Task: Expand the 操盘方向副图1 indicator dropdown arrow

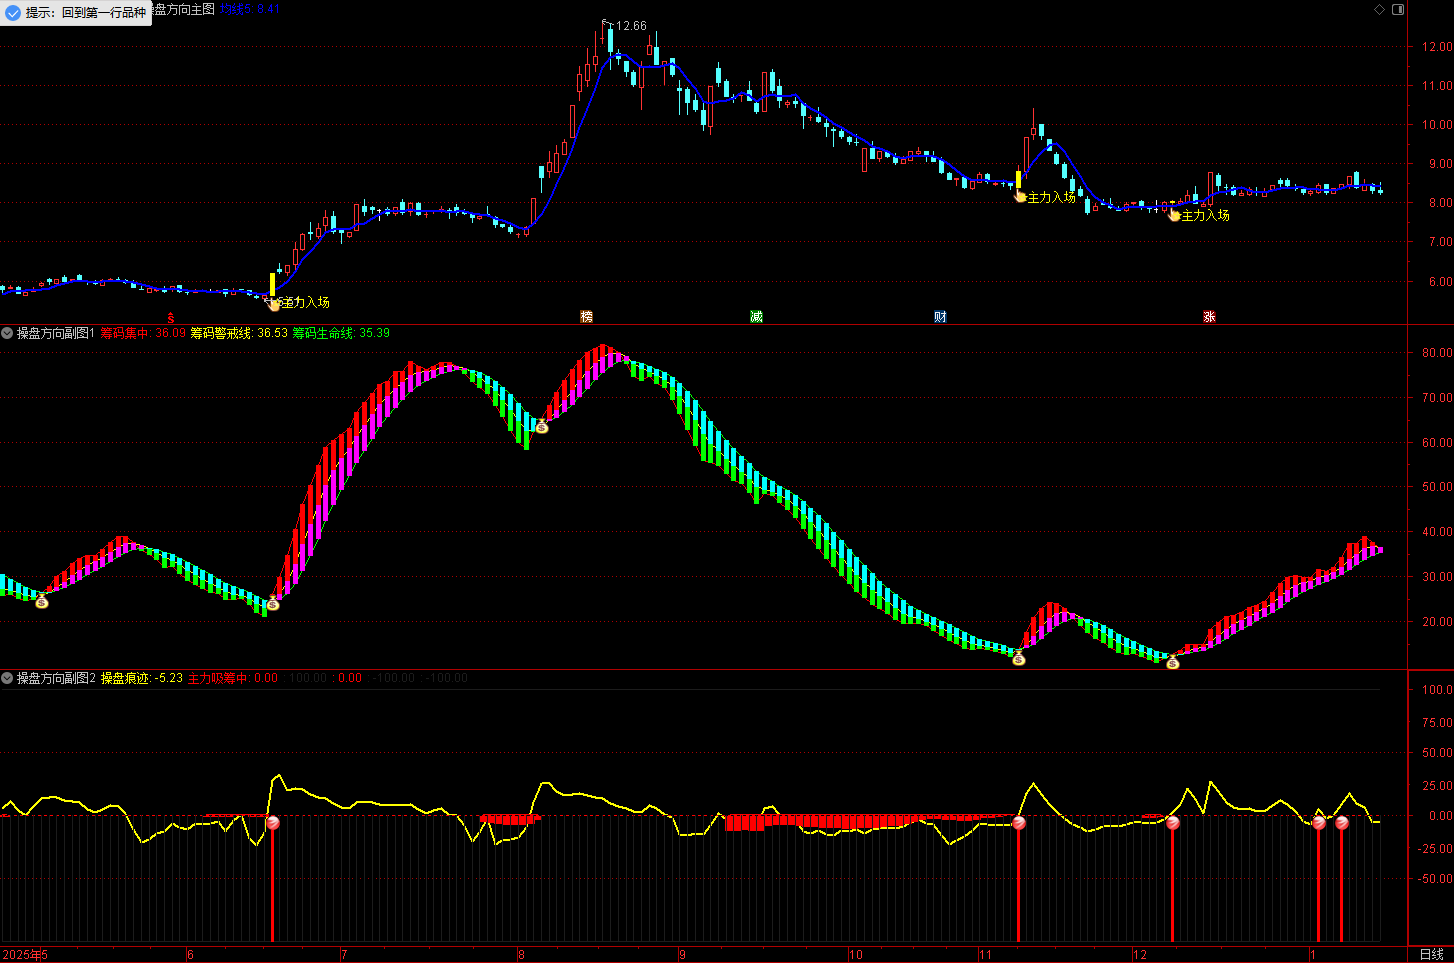Action: pos(7,333)
